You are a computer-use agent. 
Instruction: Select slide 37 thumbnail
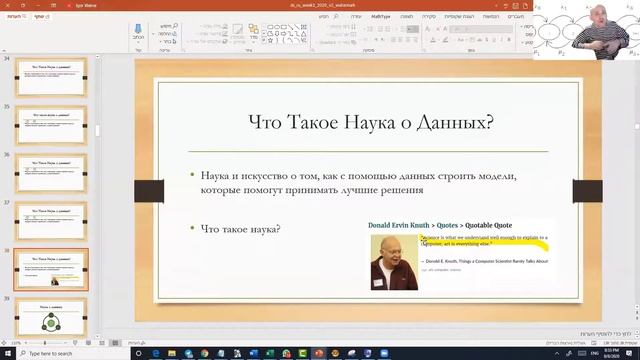(x=51, y=221)
